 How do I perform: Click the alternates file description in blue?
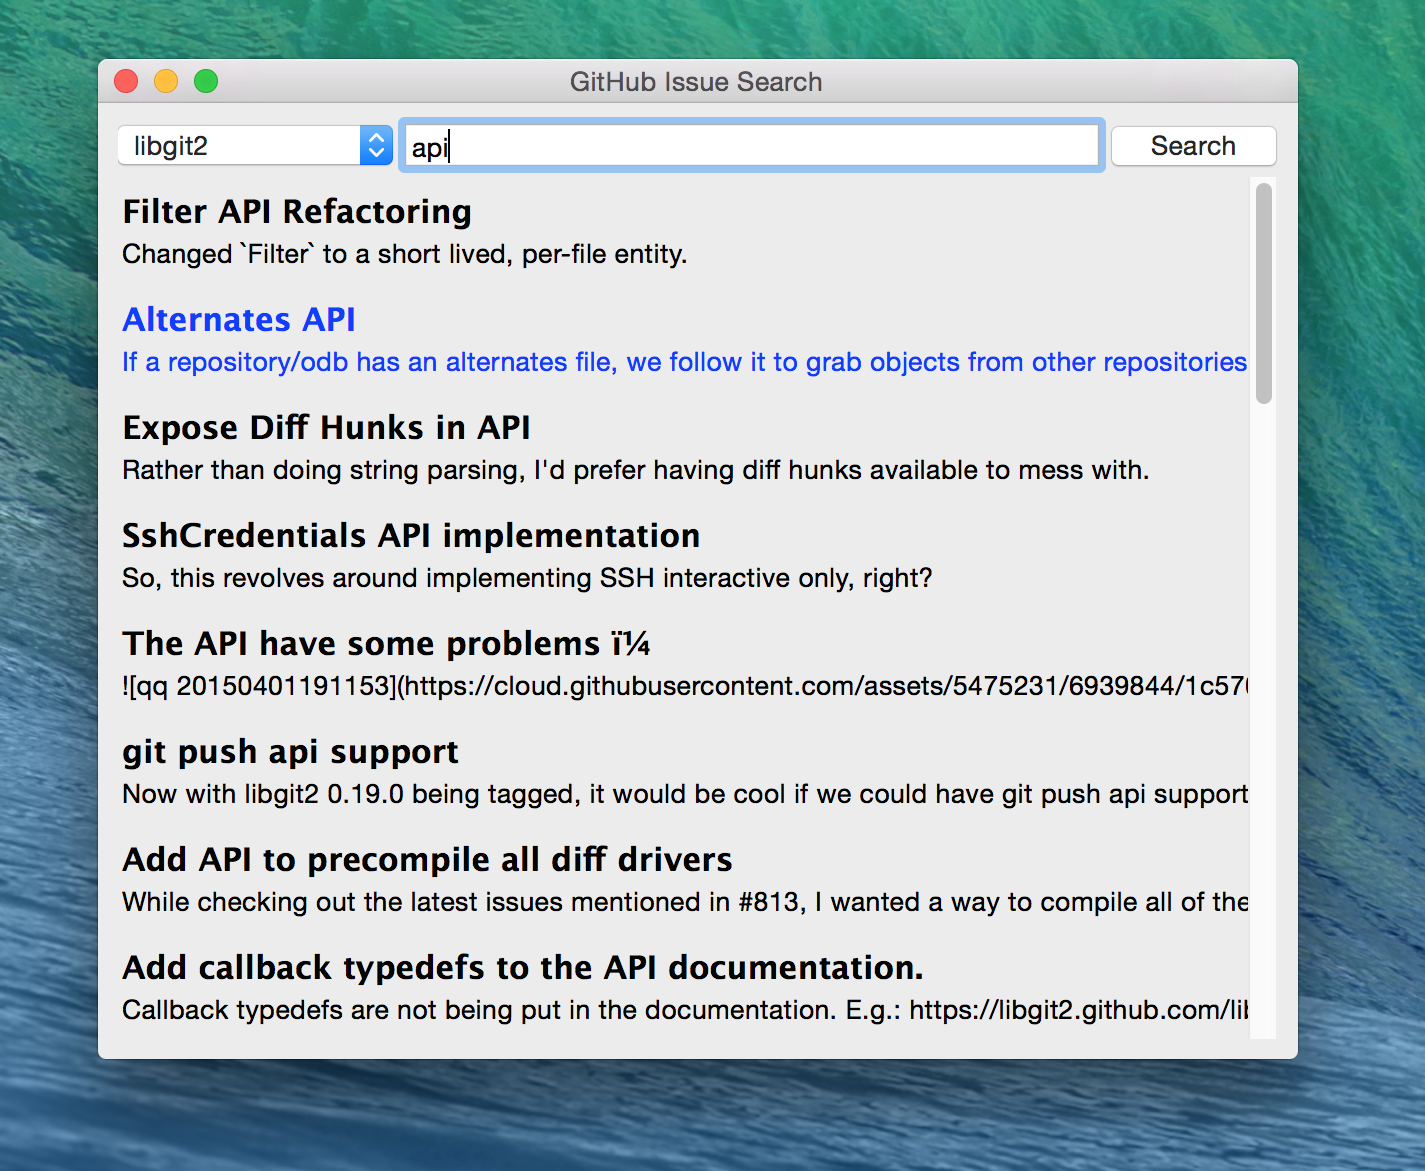684,362
